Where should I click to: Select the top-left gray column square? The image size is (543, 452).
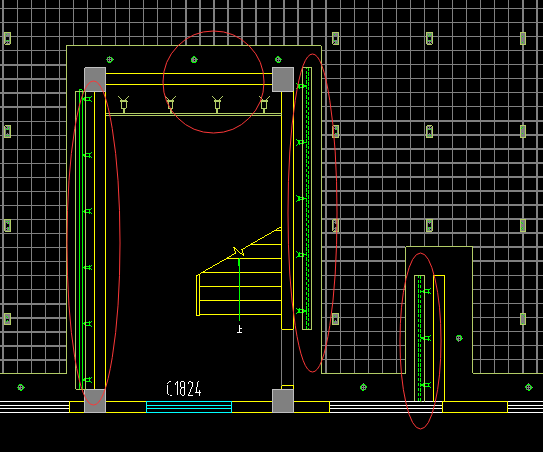pyautogui.click(x=95, y=79)
